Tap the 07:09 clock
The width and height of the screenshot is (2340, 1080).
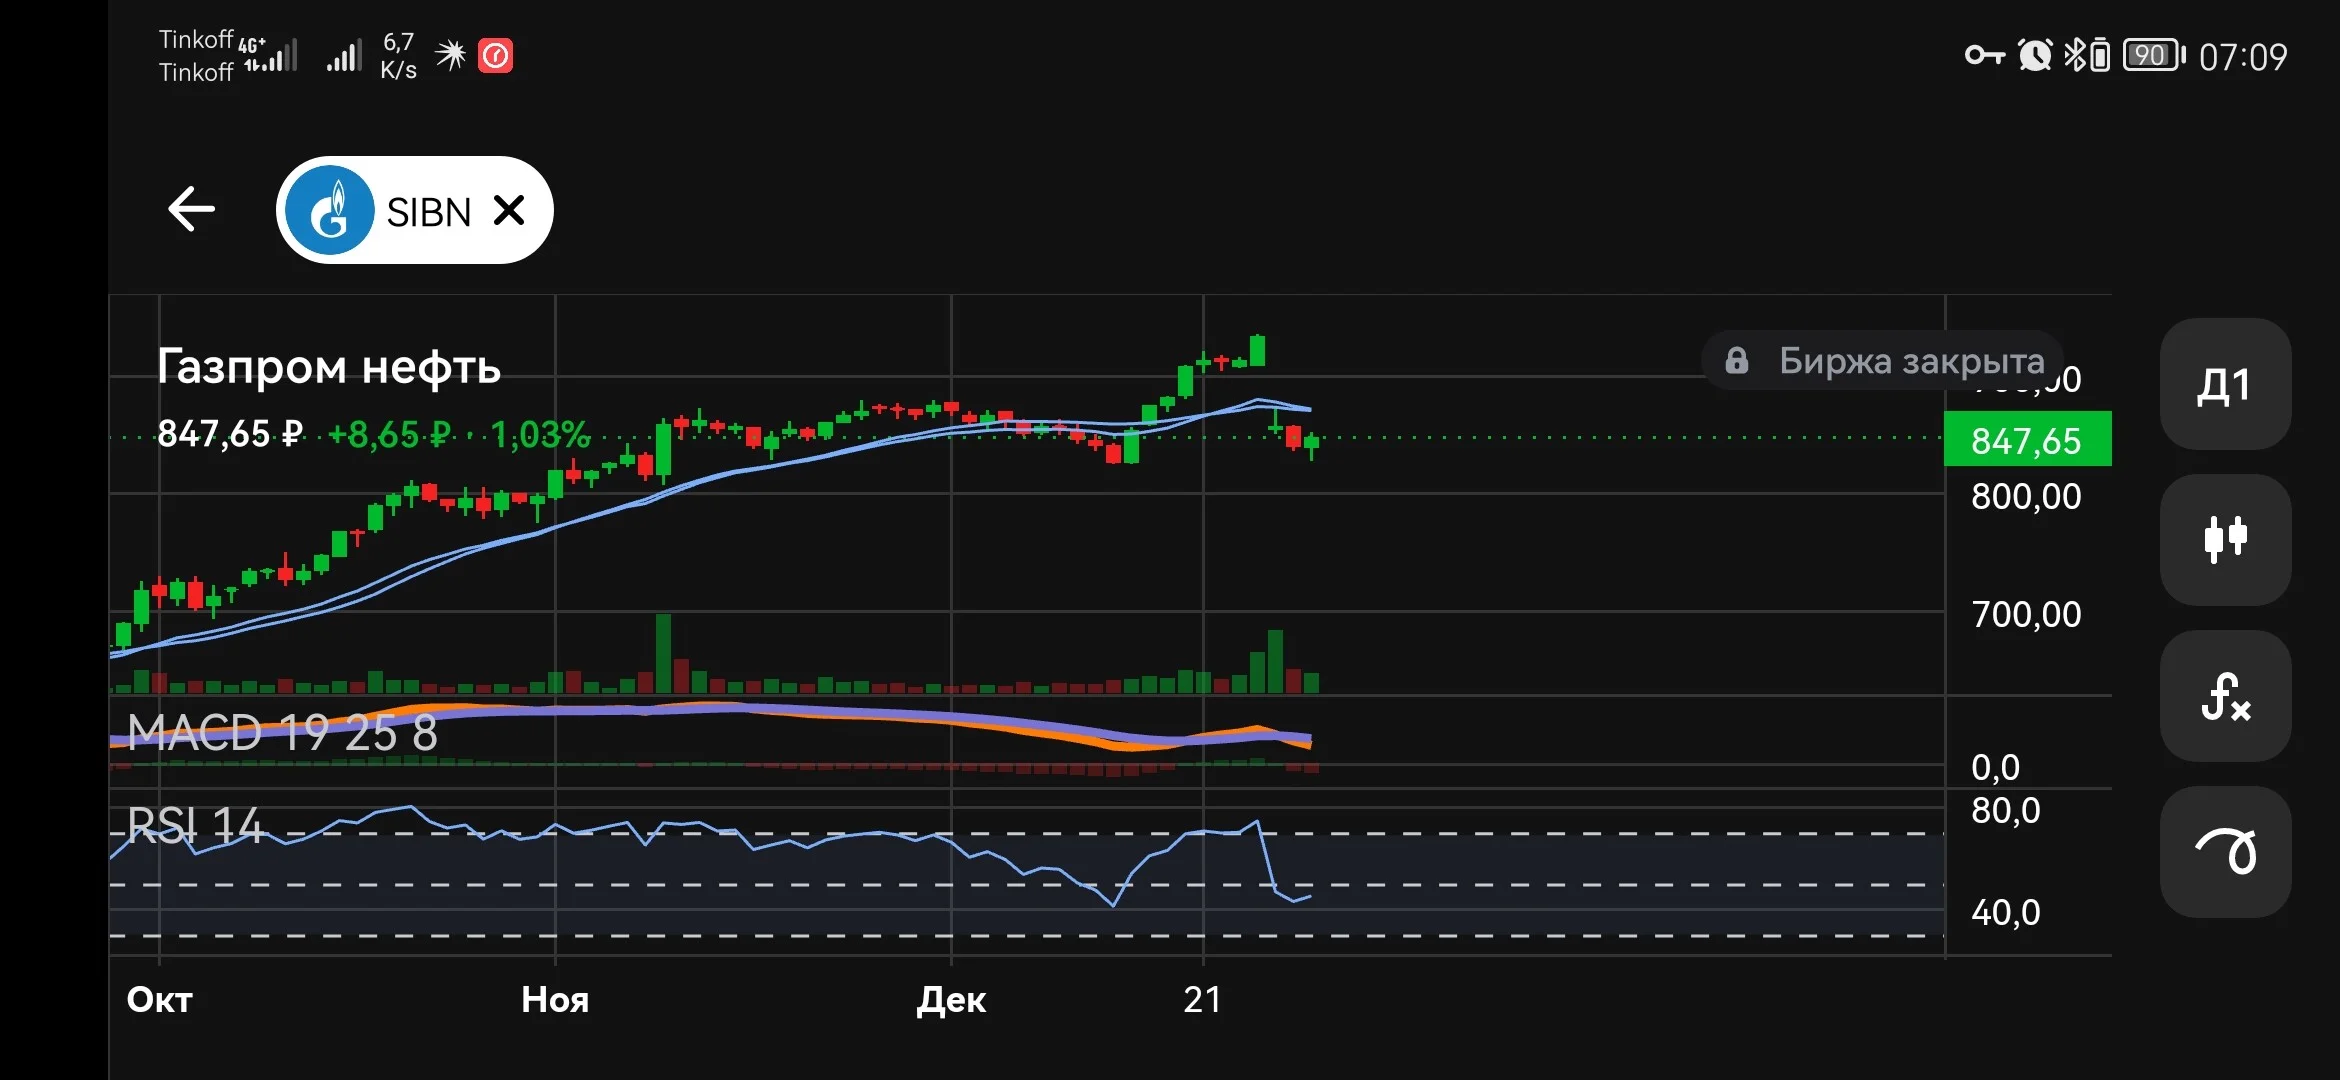(2243, 57)
